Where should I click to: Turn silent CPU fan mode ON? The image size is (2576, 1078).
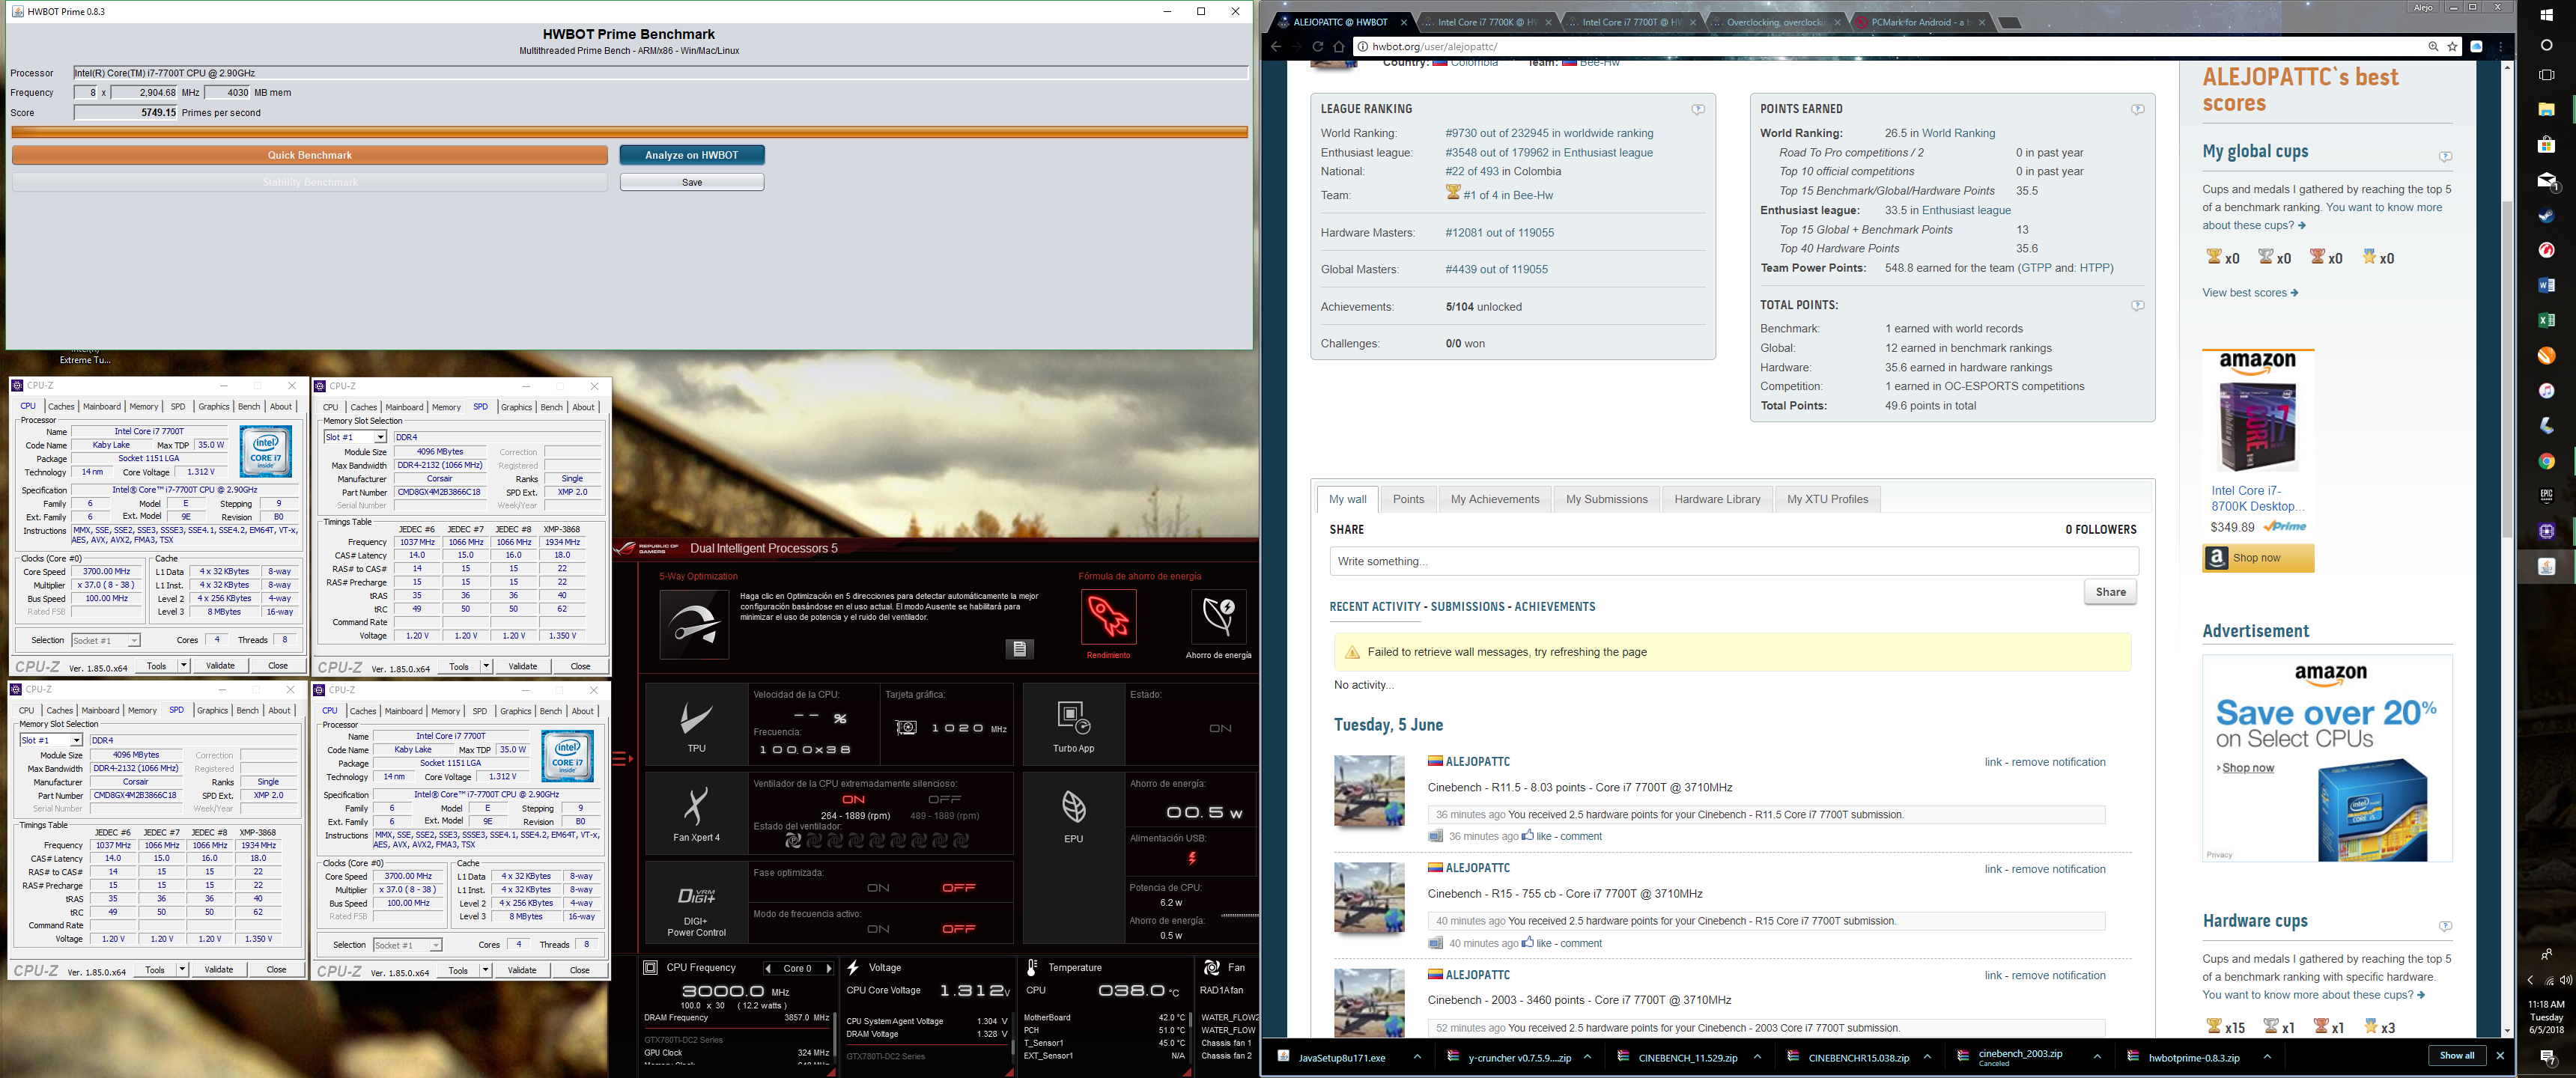(x=853, y=799)
